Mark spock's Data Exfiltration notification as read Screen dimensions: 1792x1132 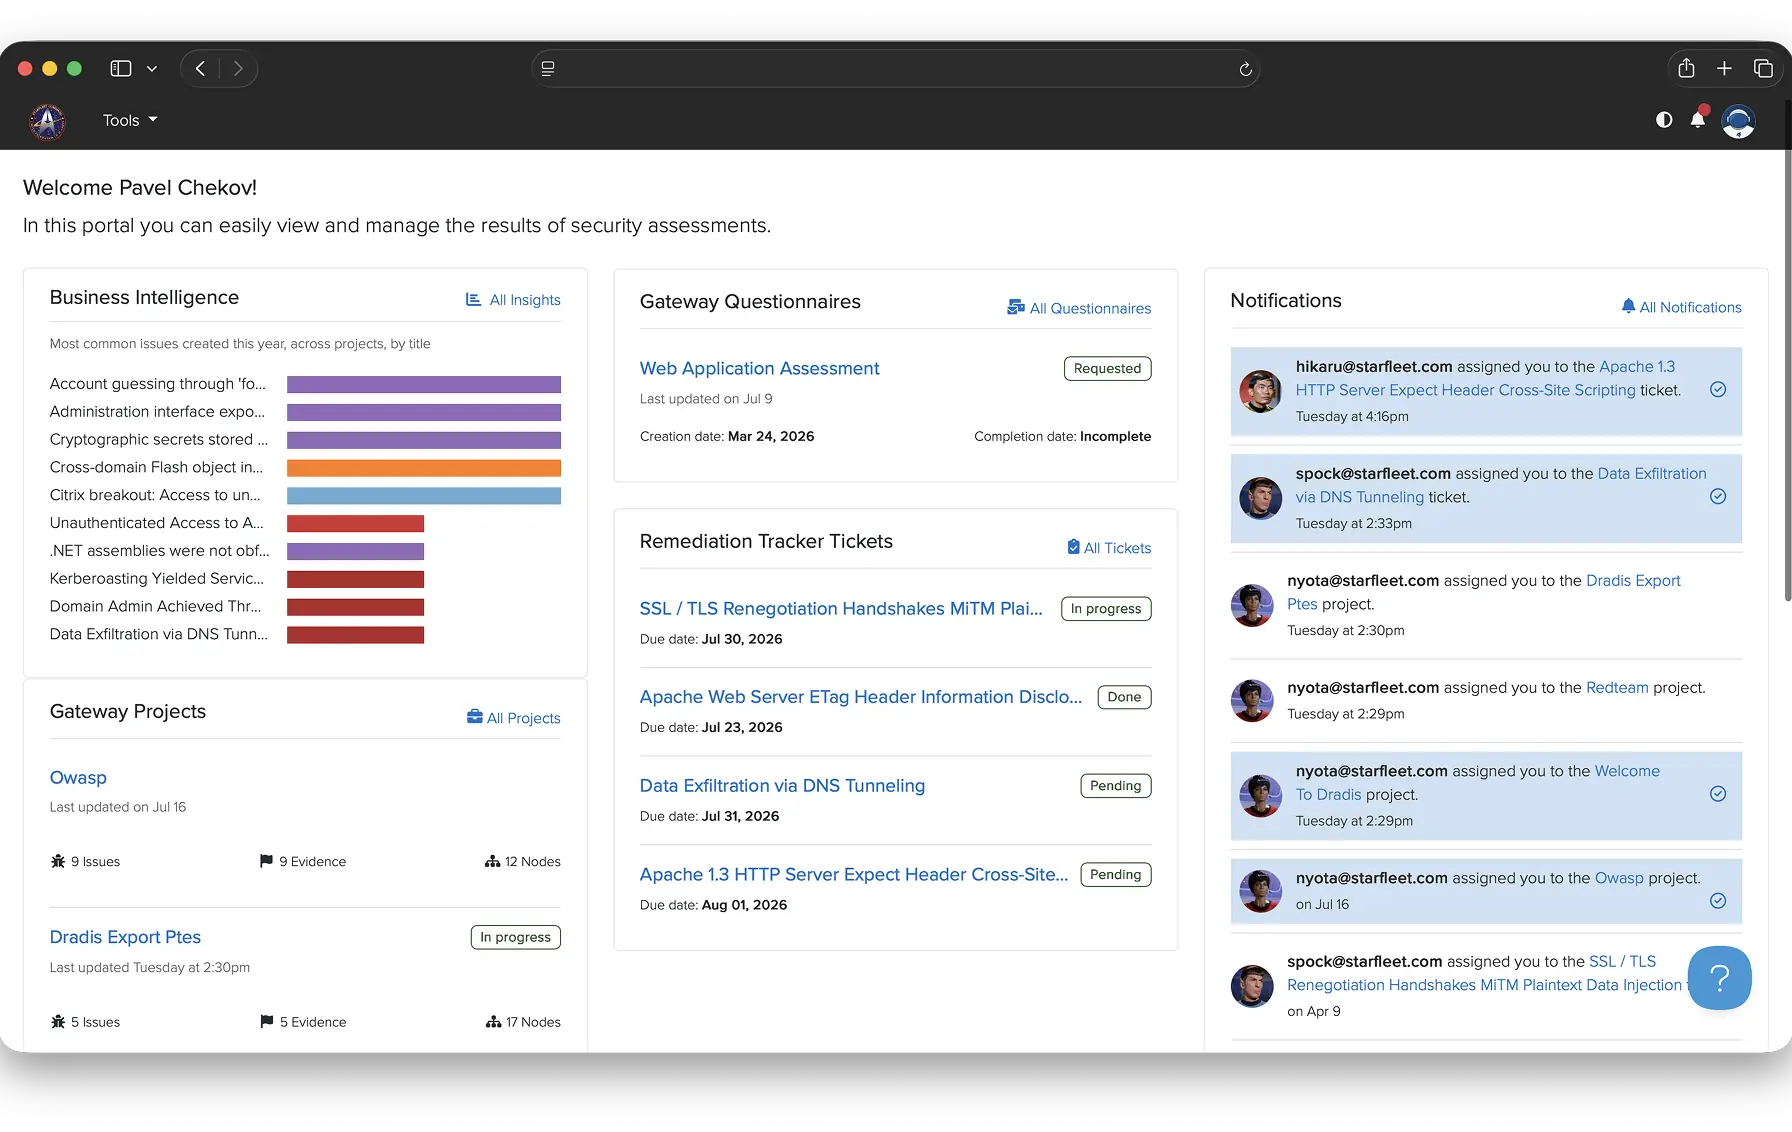pos(1718,497)
